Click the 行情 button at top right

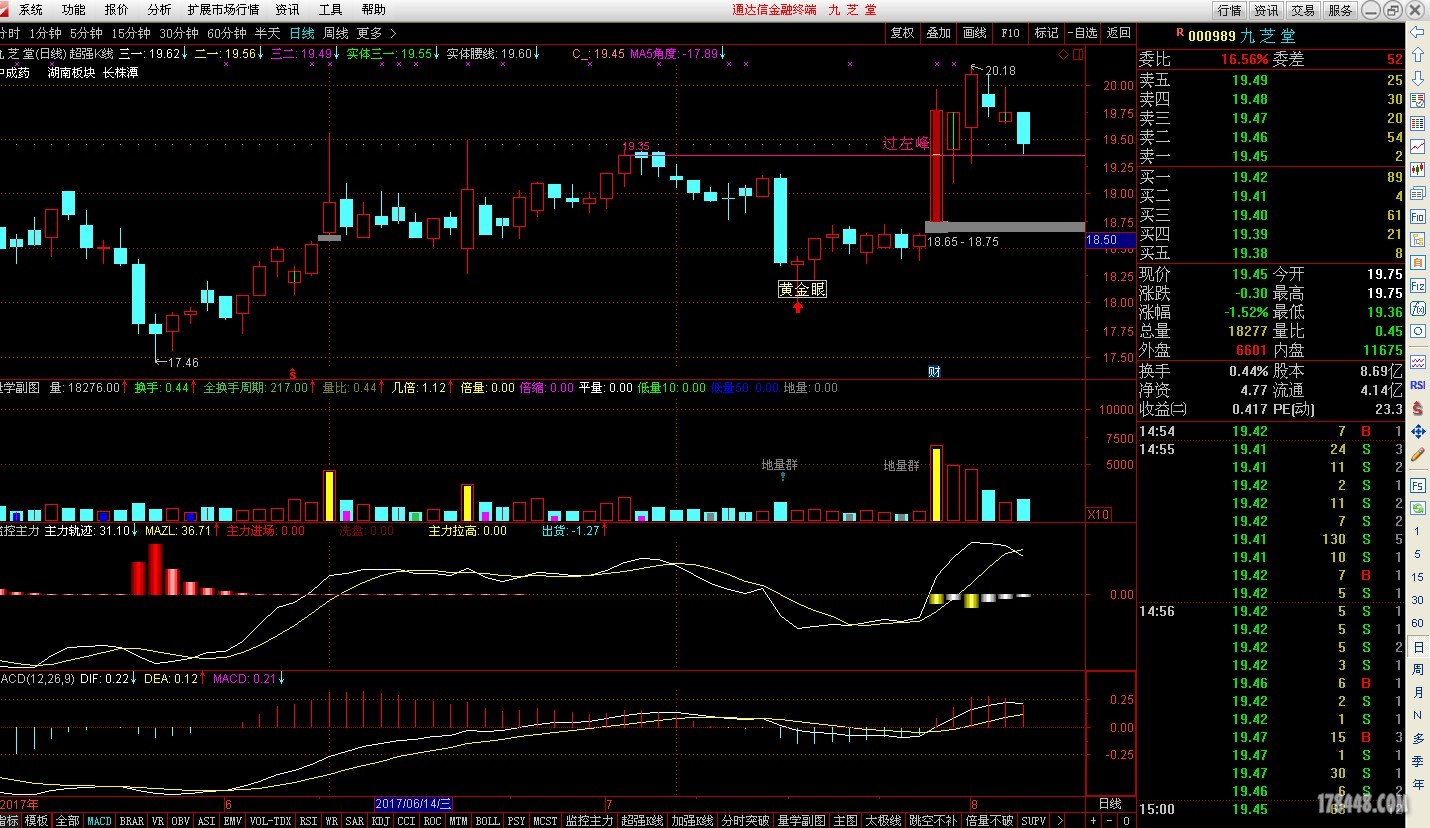click(1229, 10)
